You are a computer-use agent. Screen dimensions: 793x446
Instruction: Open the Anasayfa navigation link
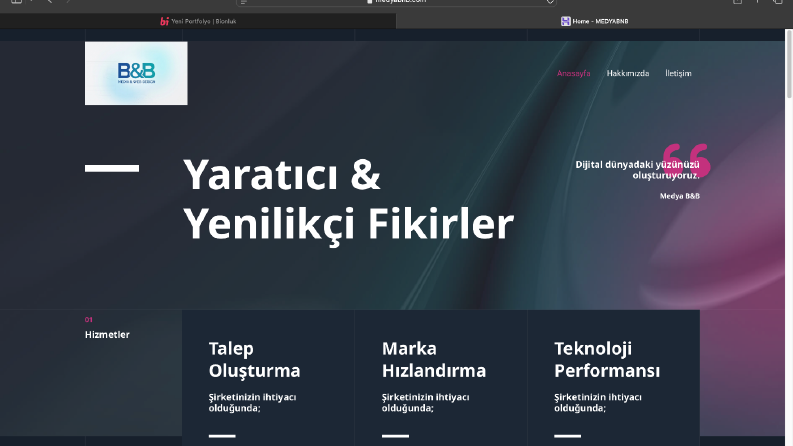point(574,73)
